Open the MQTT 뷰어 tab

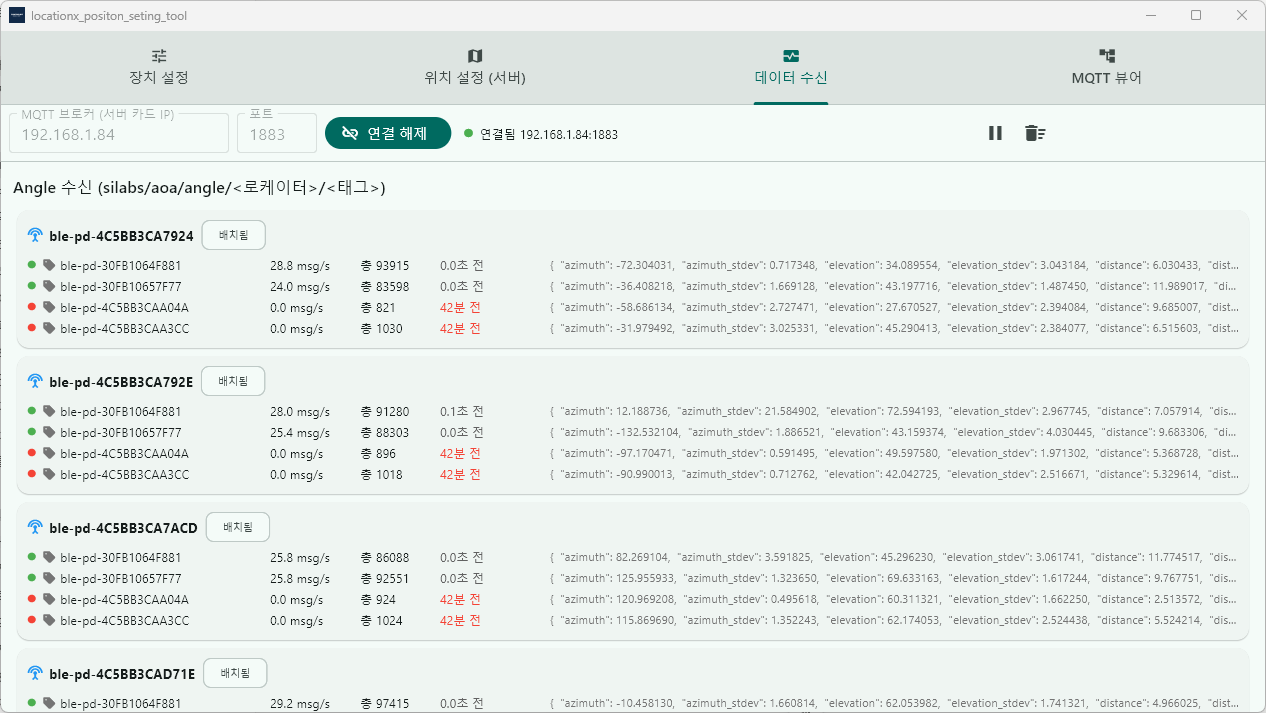1107,67
